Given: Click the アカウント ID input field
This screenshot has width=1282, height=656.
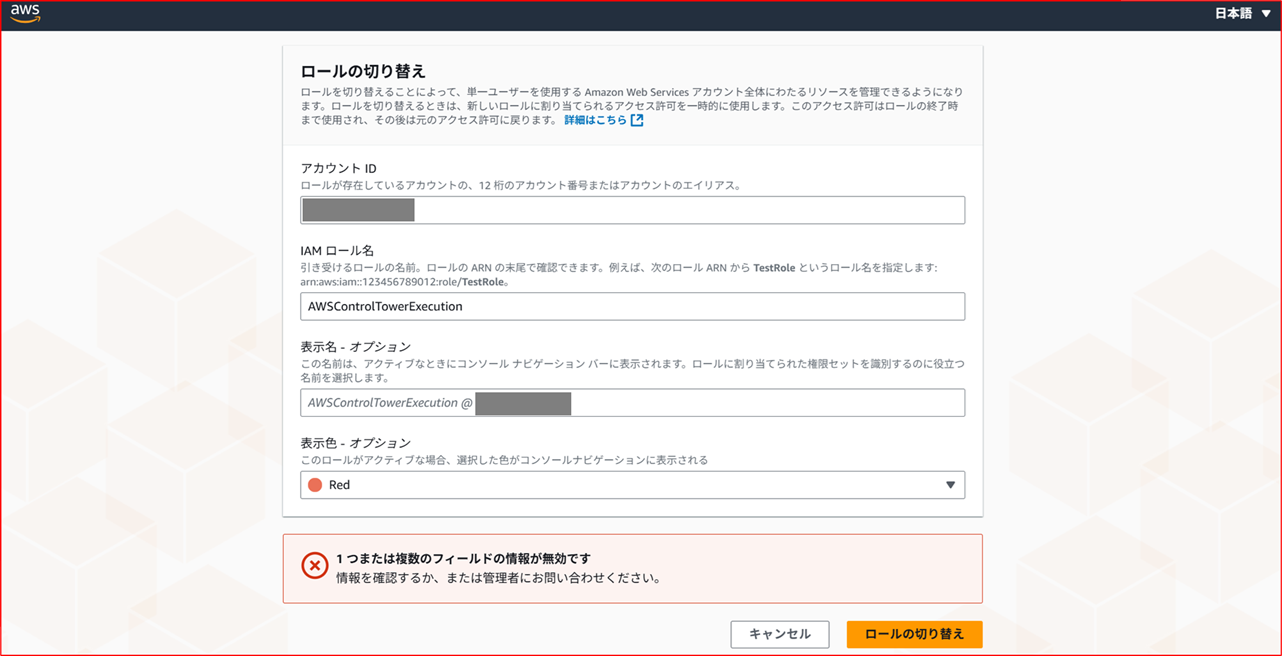Looking at the screenshot, I should 632,210.
